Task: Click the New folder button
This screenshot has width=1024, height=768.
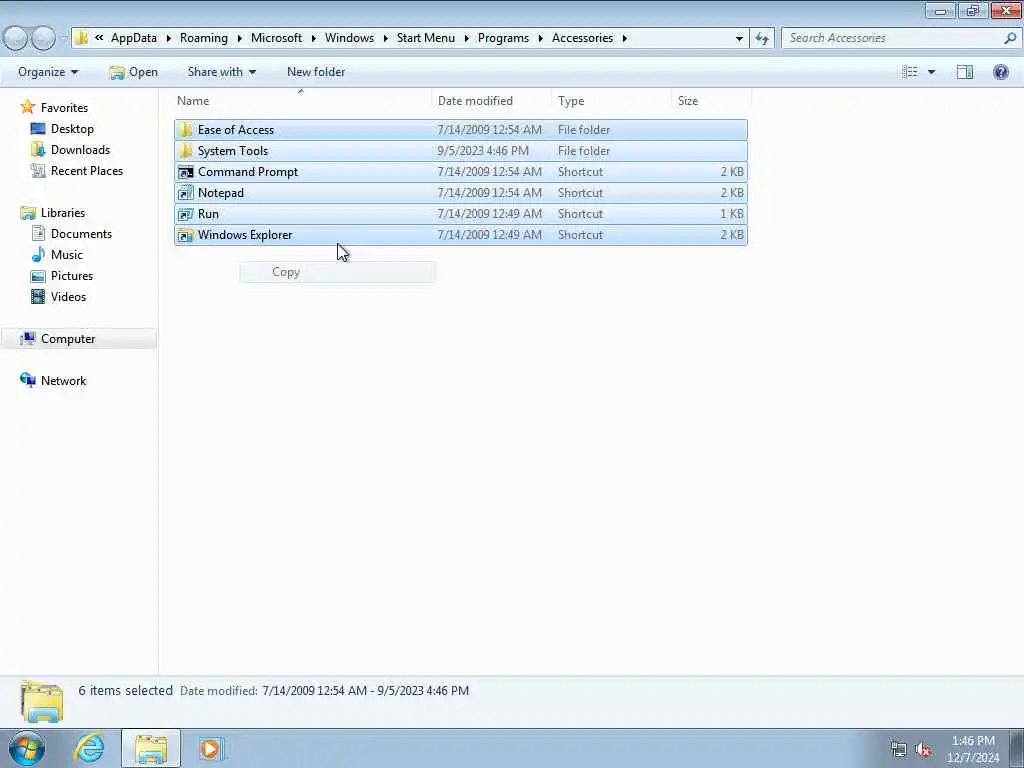Action: click(x=316, y=72)
